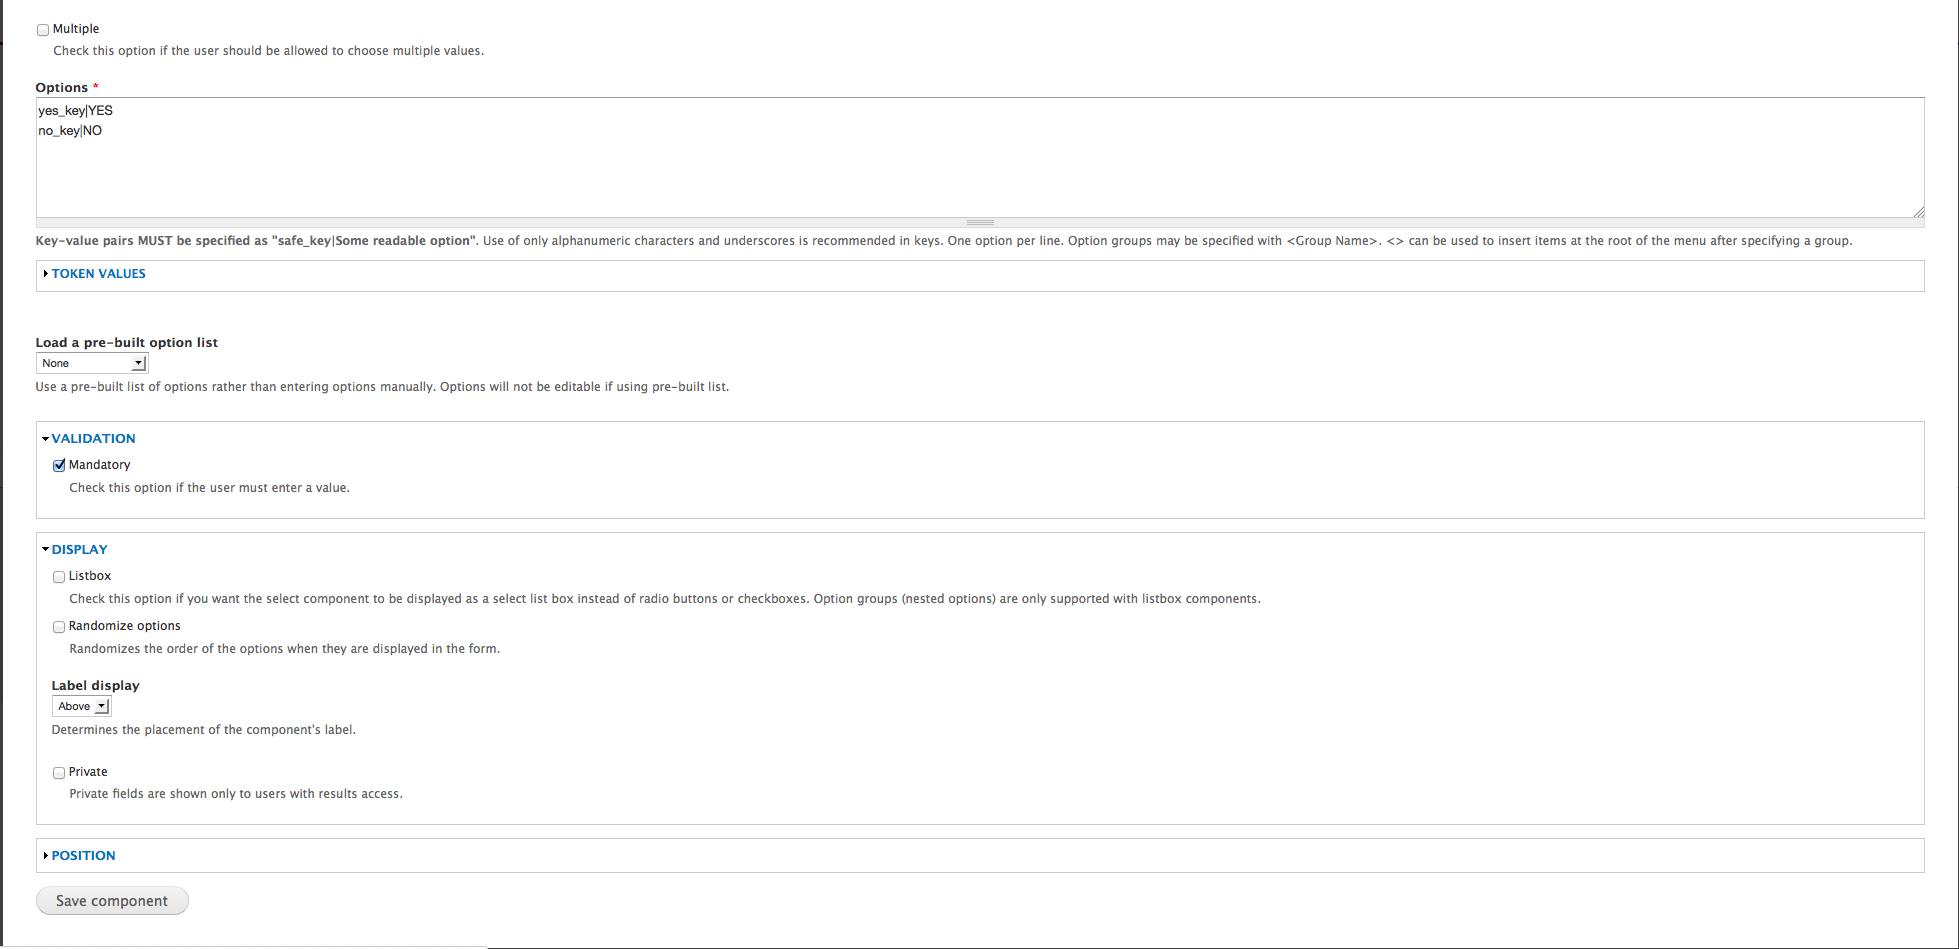Image resolution: width=1959 pixels, height=949 pixels.
Task: Click the VALIDATION fieldset title
Action: 94,439
